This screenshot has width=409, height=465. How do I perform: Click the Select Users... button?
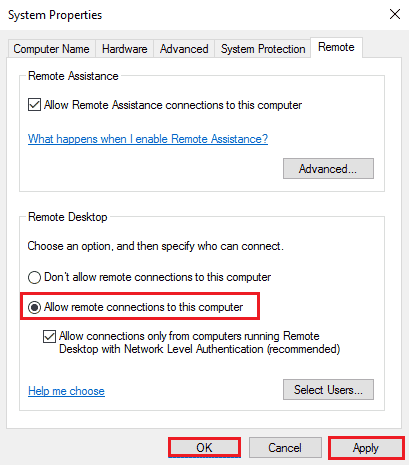(328, 389)
